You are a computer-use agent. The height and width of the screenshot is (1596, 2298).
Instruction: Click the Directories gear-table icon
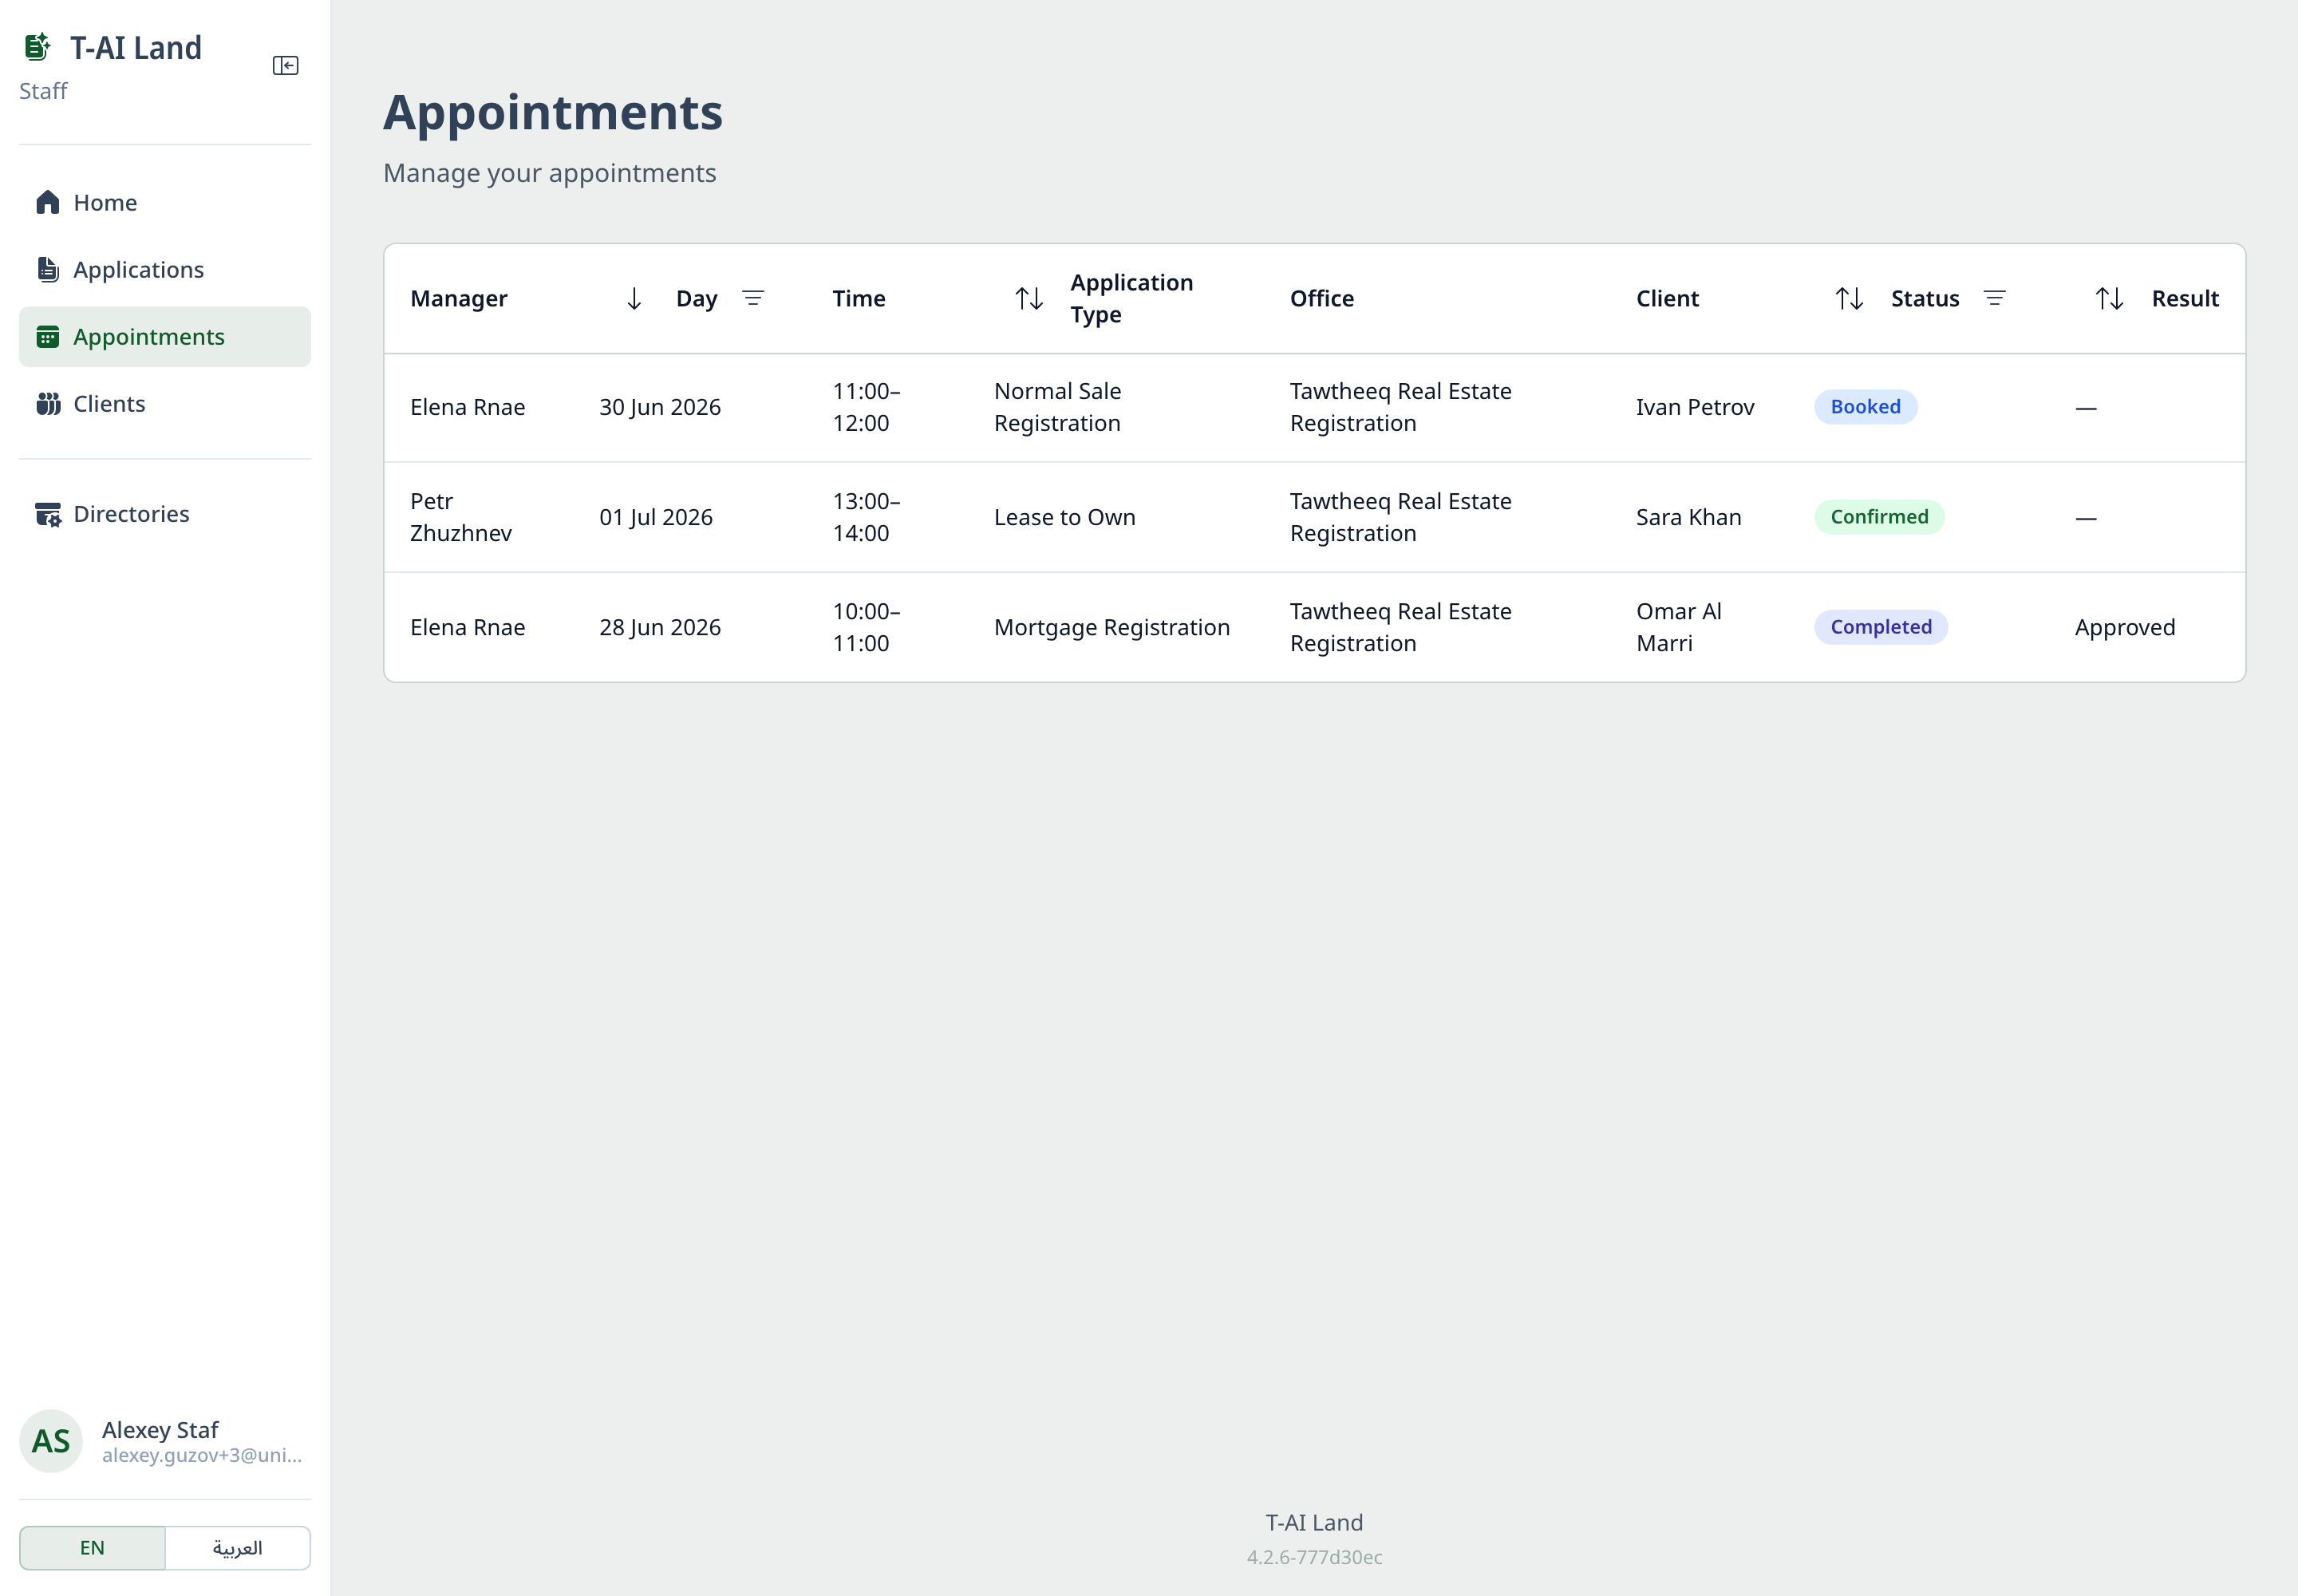click(48, 514)
